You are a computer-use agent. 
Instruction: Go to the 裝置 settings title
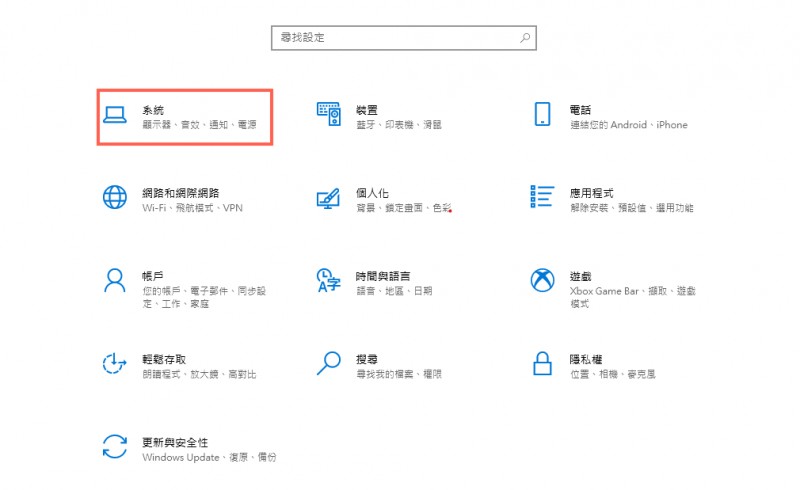[x=367, y=110]
